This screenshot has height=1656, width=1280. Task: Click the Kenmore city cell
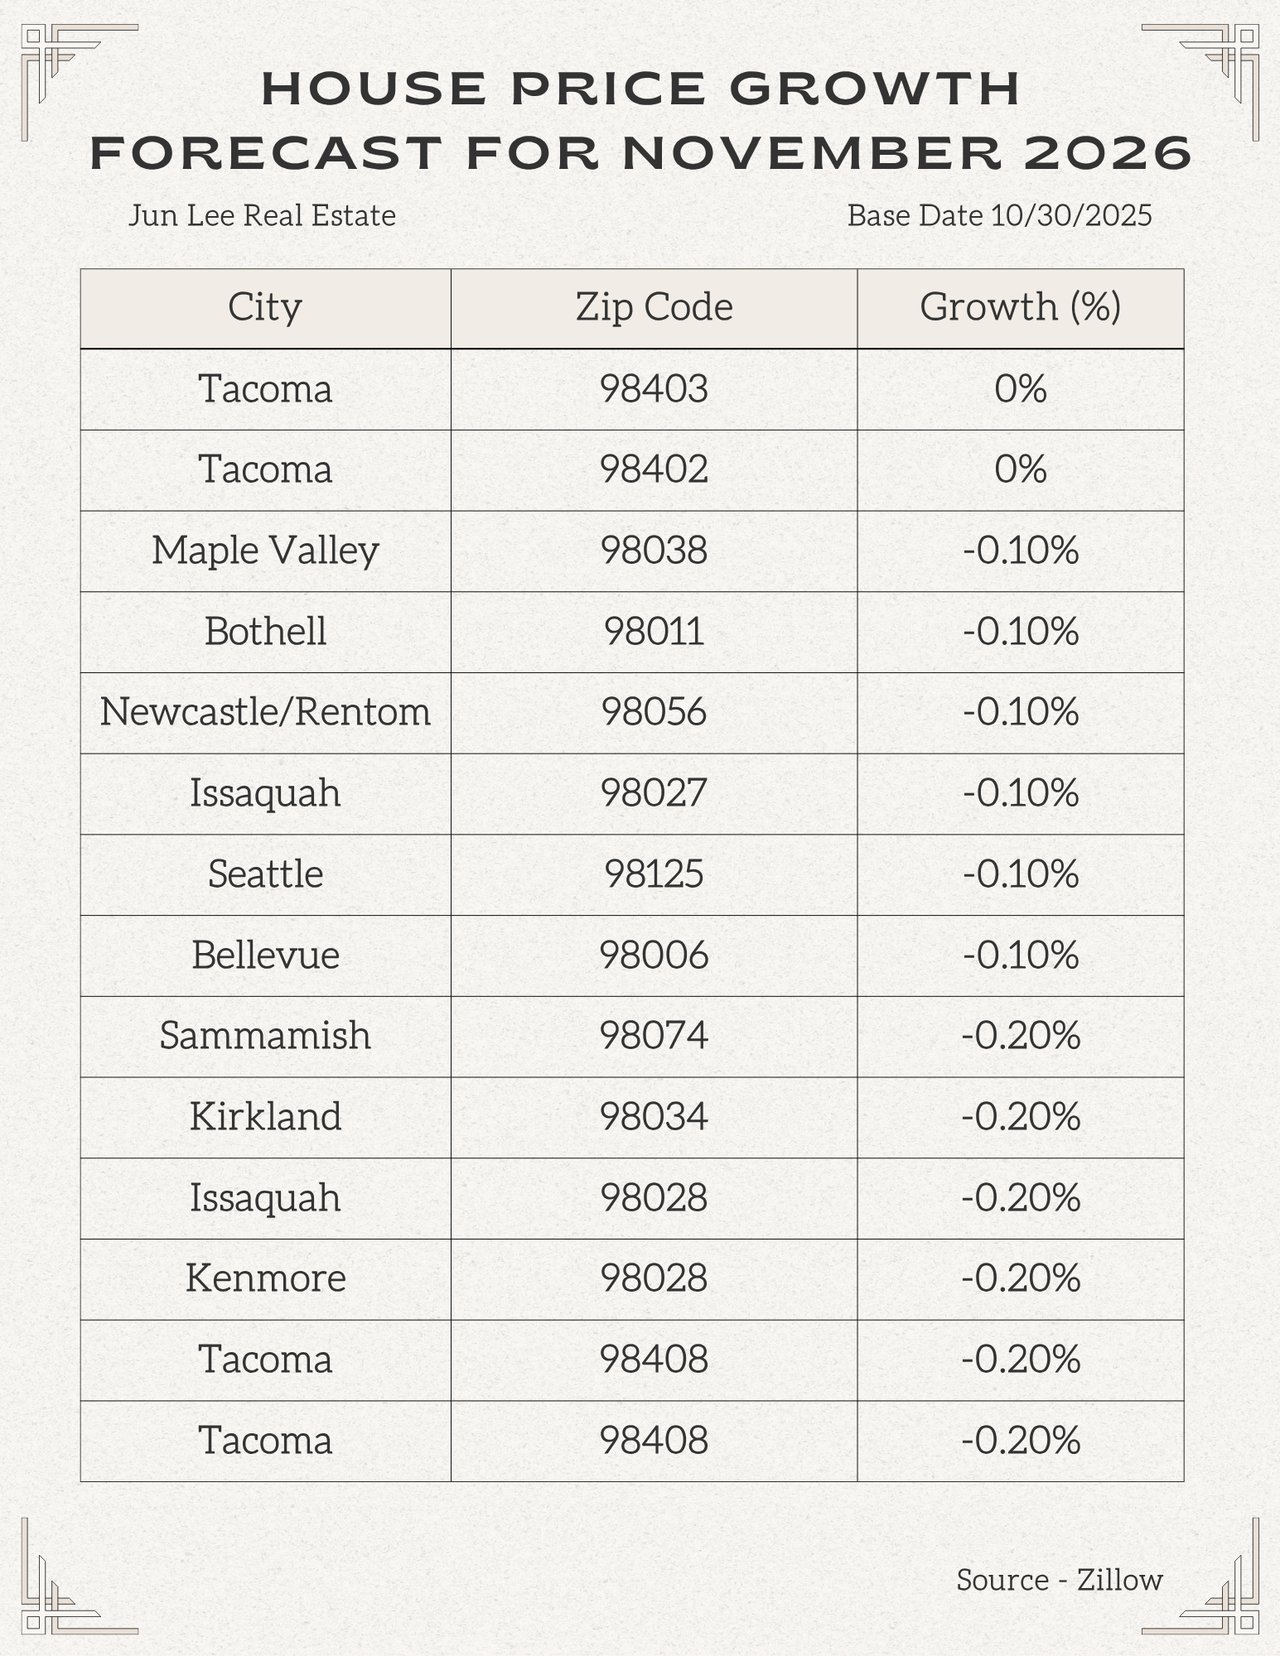pos(265,1279)
